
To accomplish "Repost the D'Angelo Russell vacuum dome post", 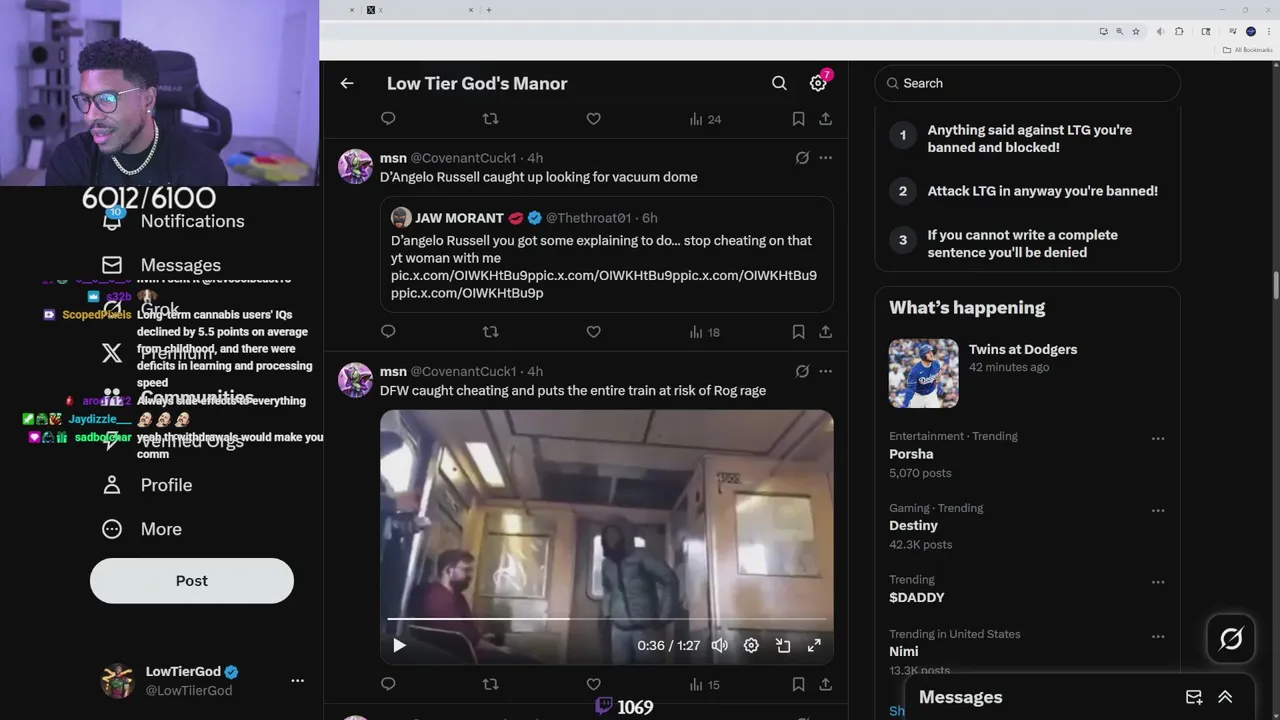I will tap(490, 331).
